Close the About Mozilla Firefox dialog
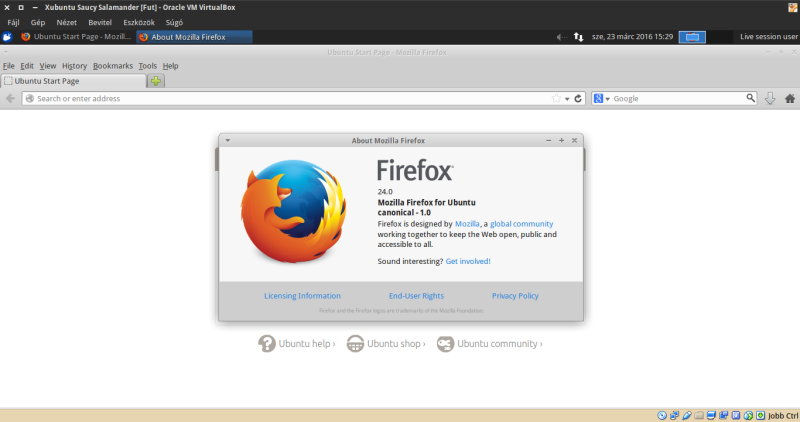This screenshot has height=422, width=800. point(574,140)
